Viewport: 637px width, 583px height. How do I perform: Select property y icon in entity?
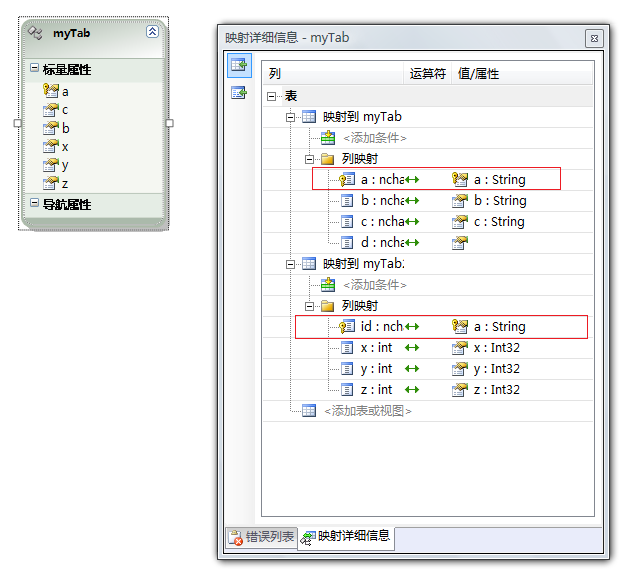pos(51,165)
